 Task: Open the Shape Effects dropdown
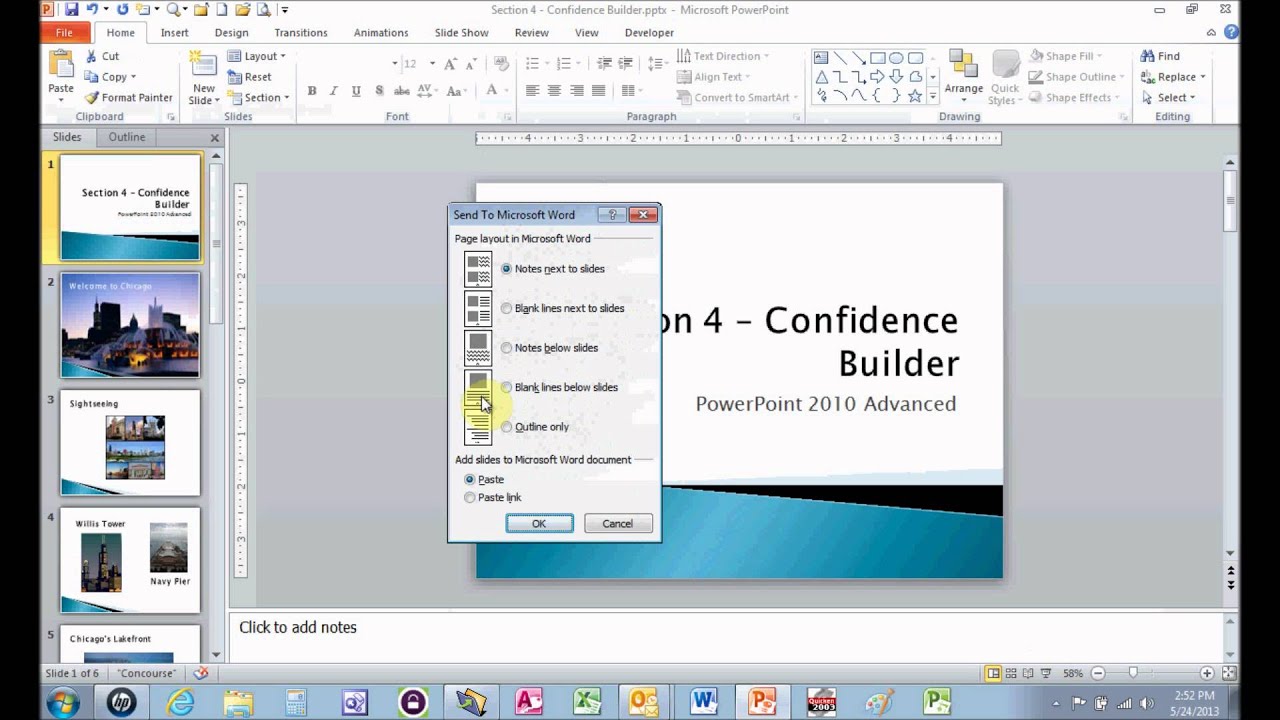pyautogui.click(x=1075, y=98)
